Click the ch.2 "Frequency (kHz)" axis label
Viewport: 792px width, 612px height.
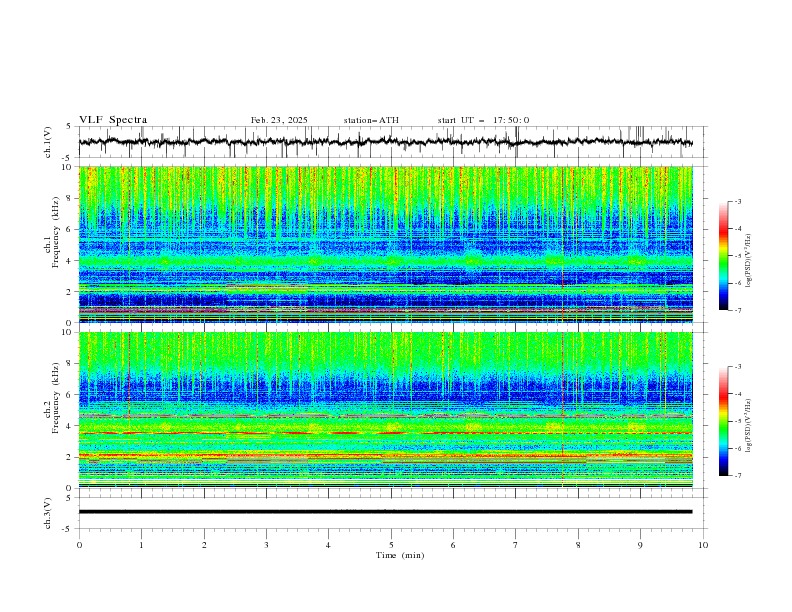click(56, 397)
